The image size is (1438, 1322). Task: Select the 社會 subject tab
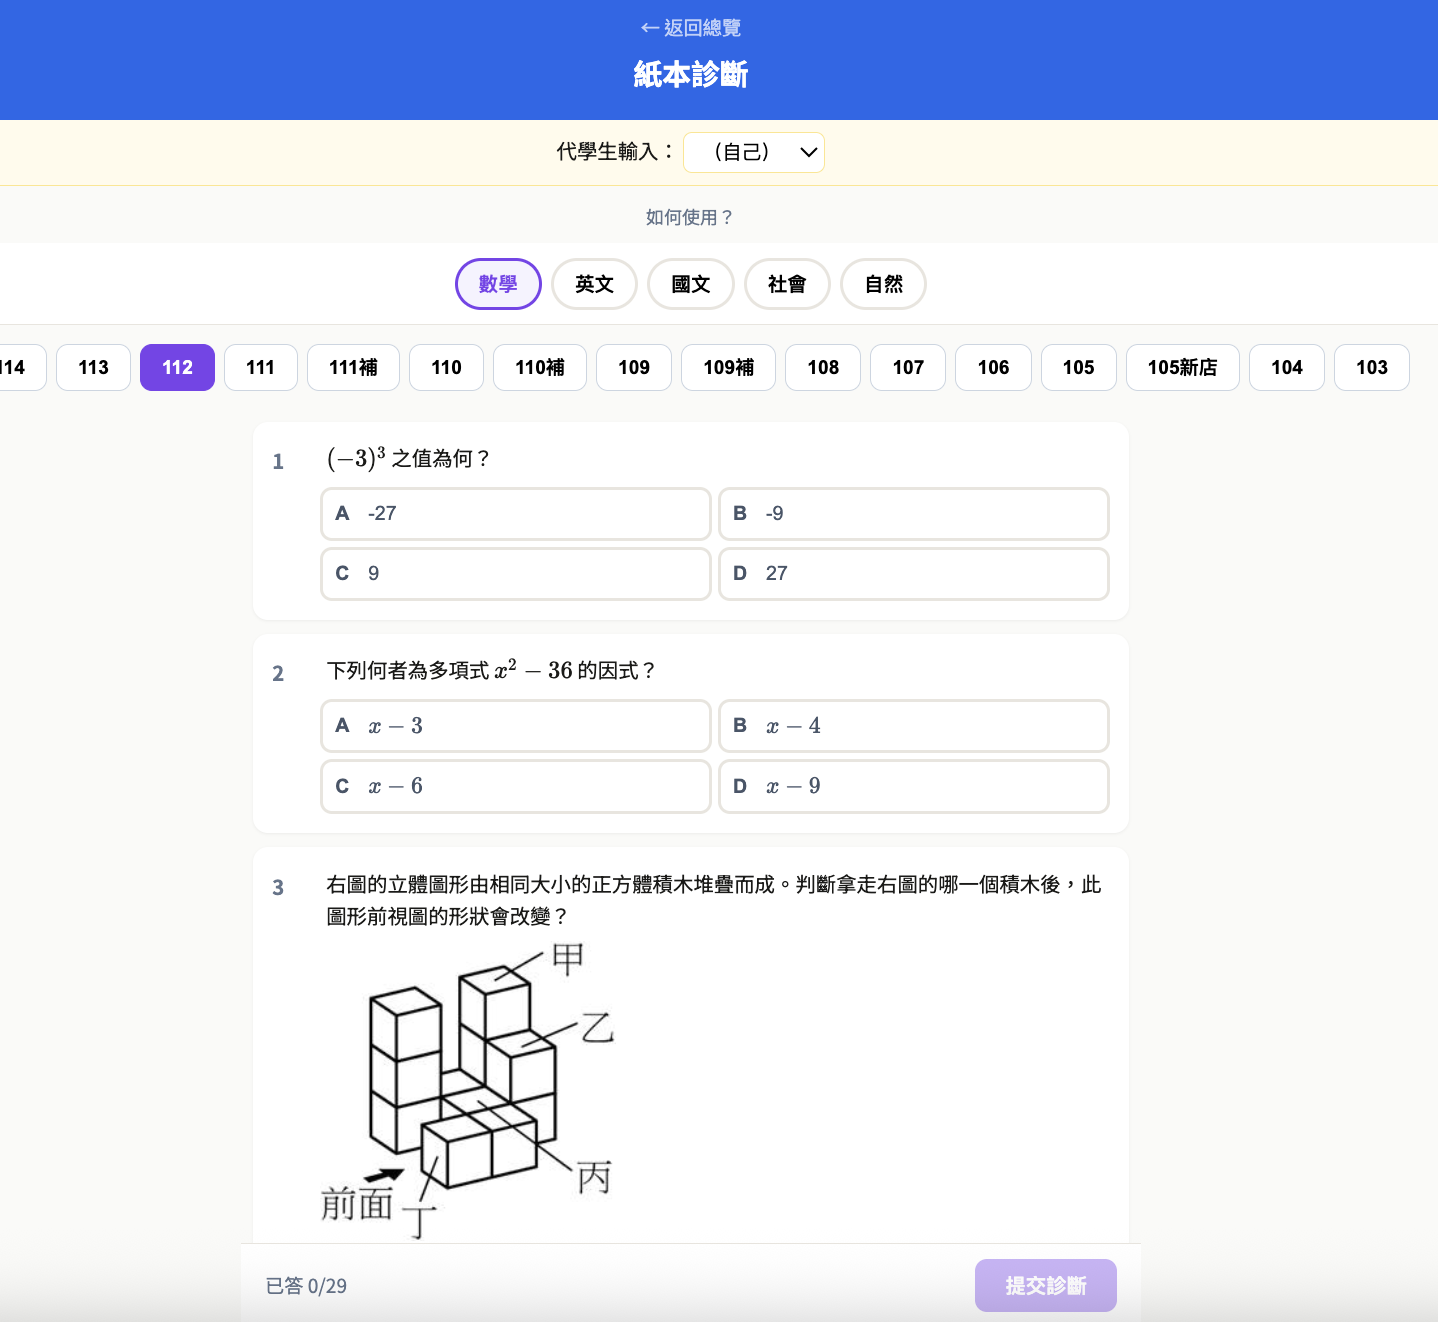787,284
